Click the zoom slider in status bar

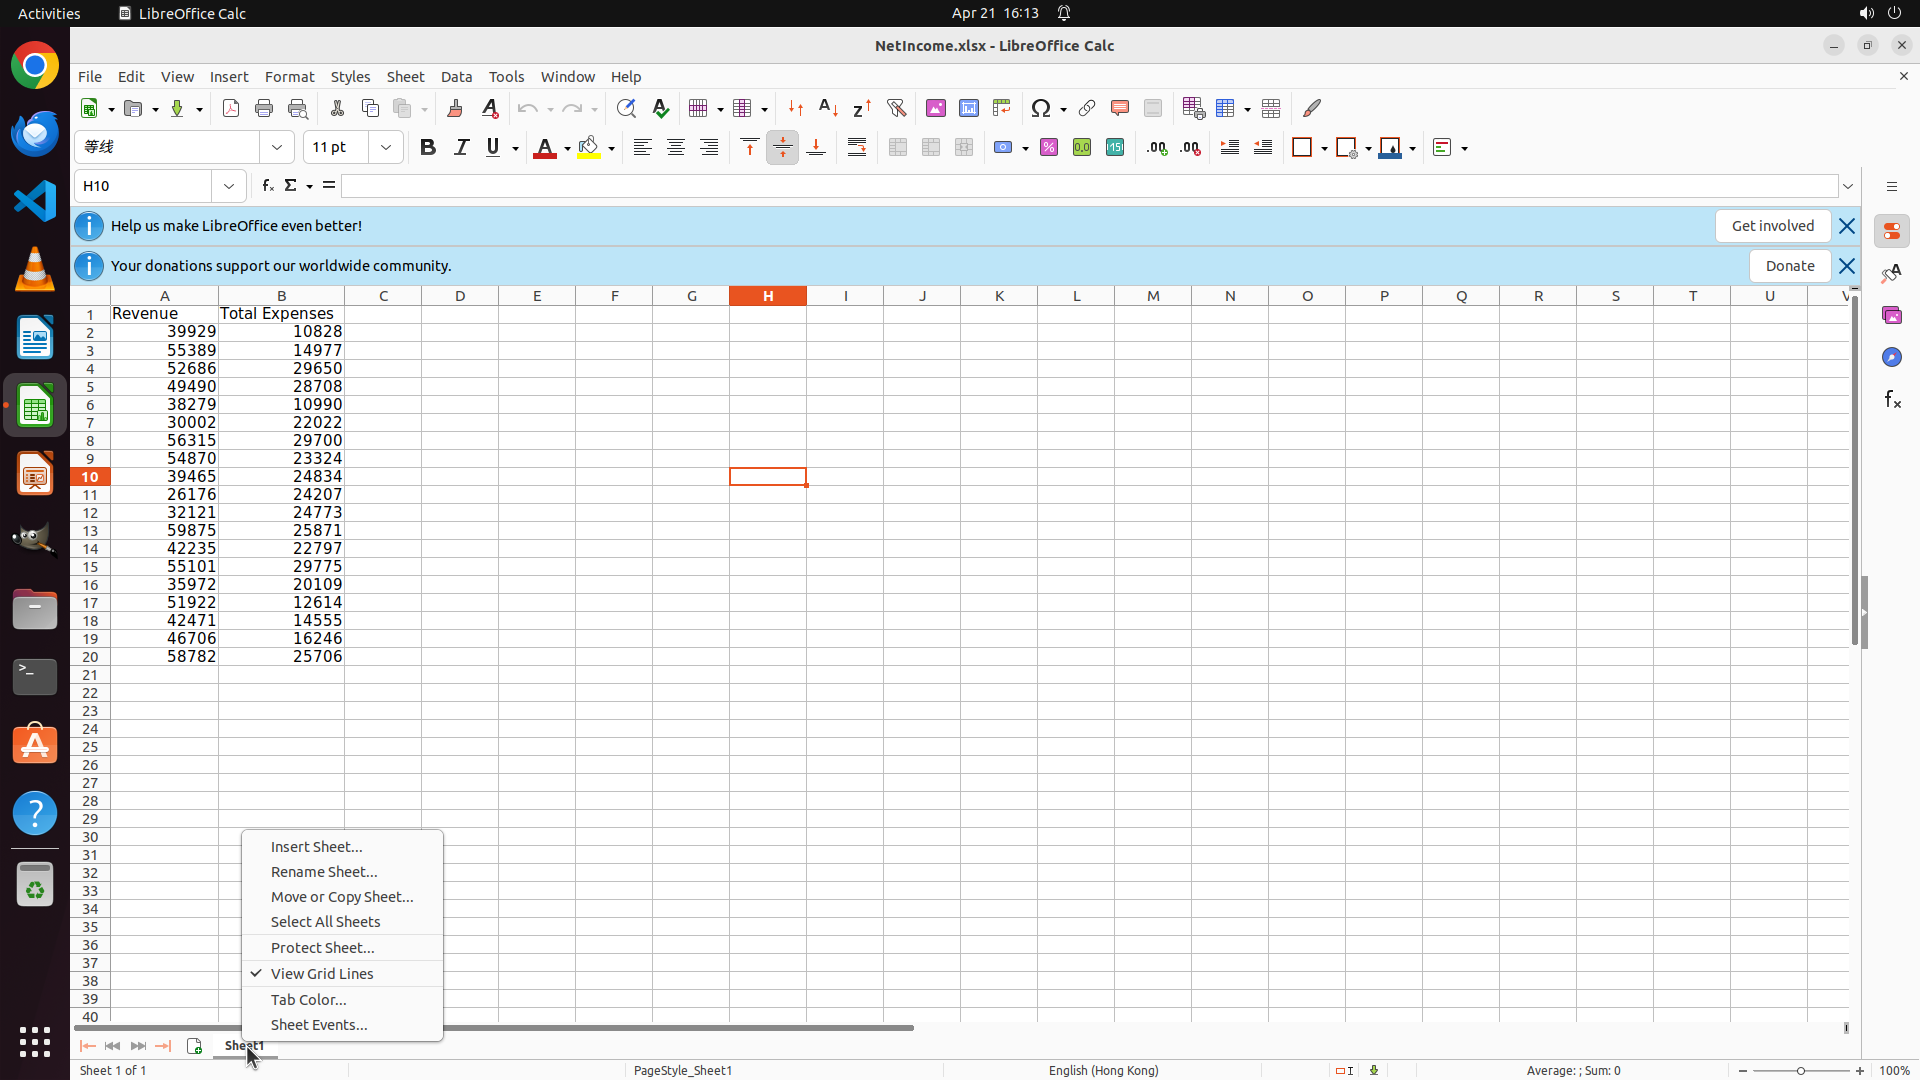tap(1801, 1071)
